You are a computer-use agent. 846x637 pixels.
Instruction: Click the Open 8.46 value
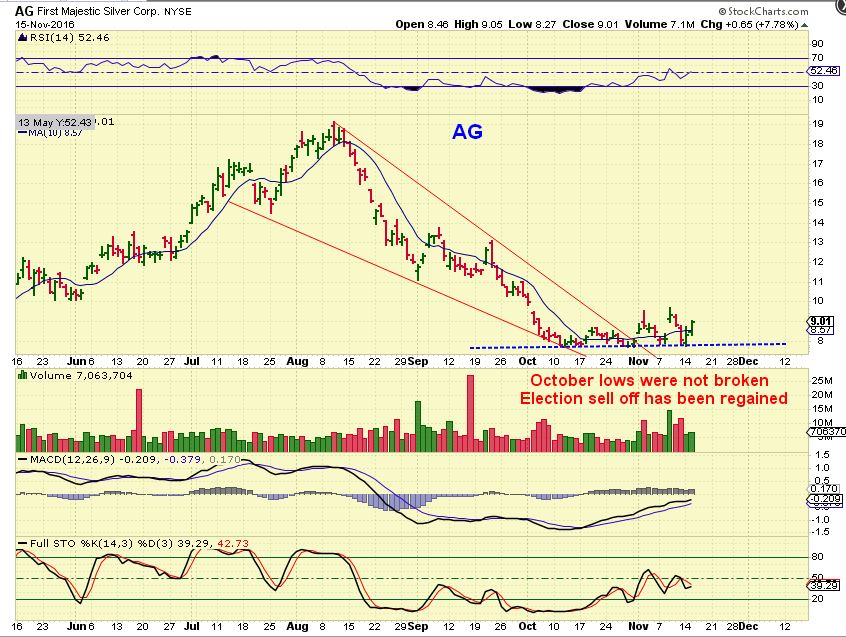point(421,24)
